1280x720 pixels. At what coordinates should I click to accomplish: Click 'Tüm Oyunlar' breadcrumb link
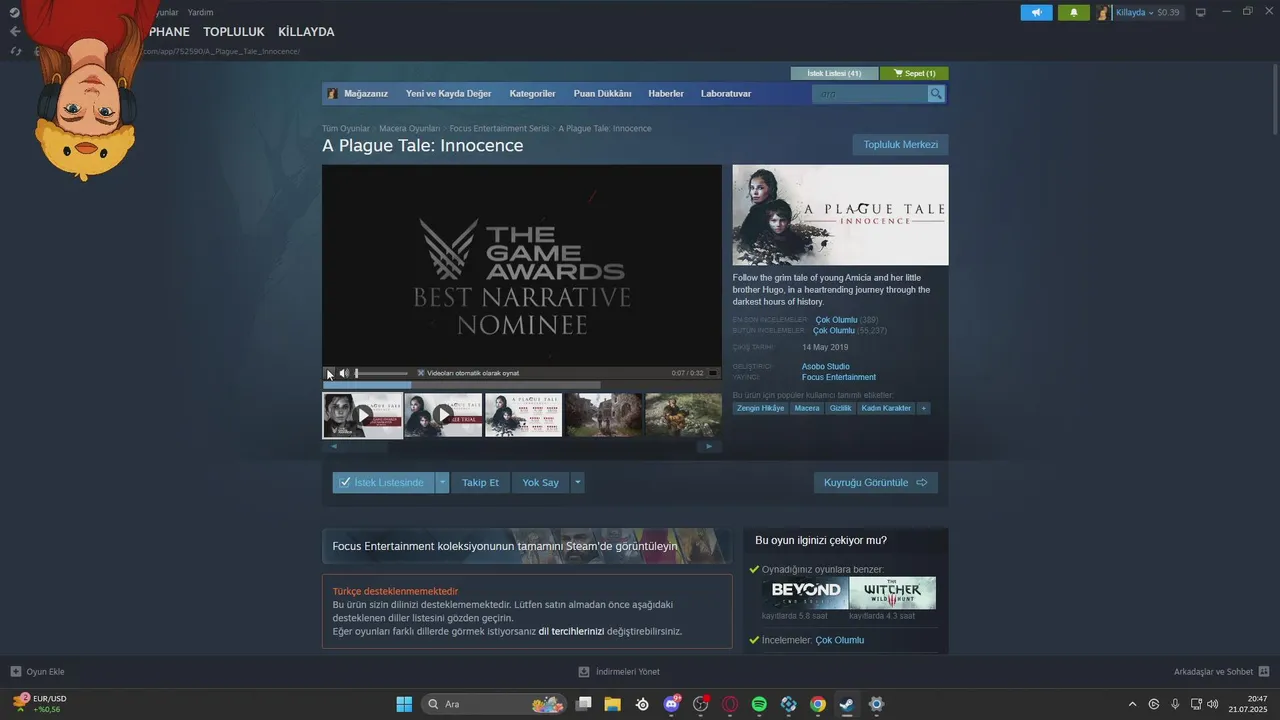tap(346, 129)
